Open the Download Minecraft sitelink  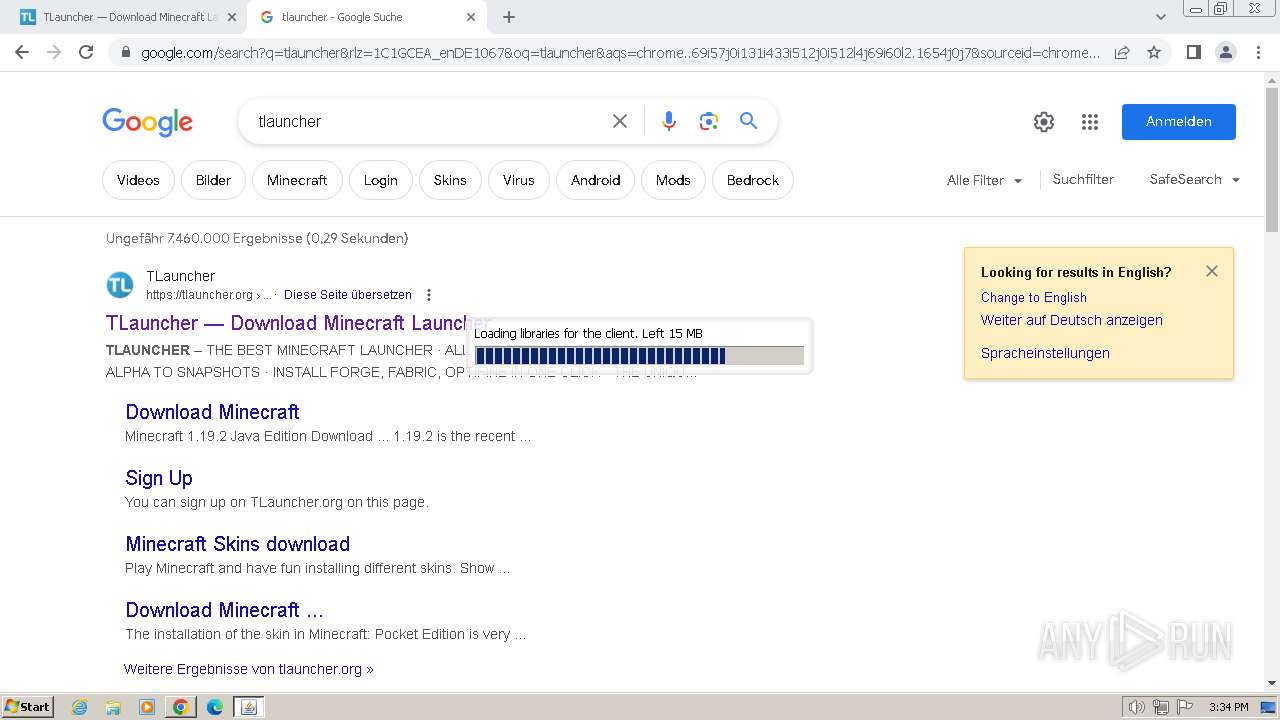(212, 412)
